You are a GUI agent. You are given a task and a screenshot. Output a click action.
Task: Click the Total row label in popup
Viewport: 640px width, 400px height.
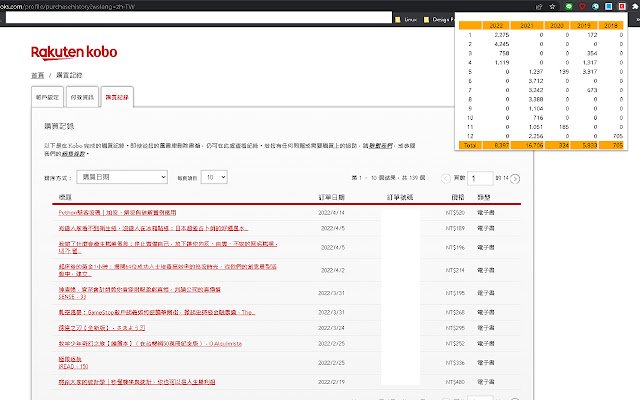click(x=470, y=145)
